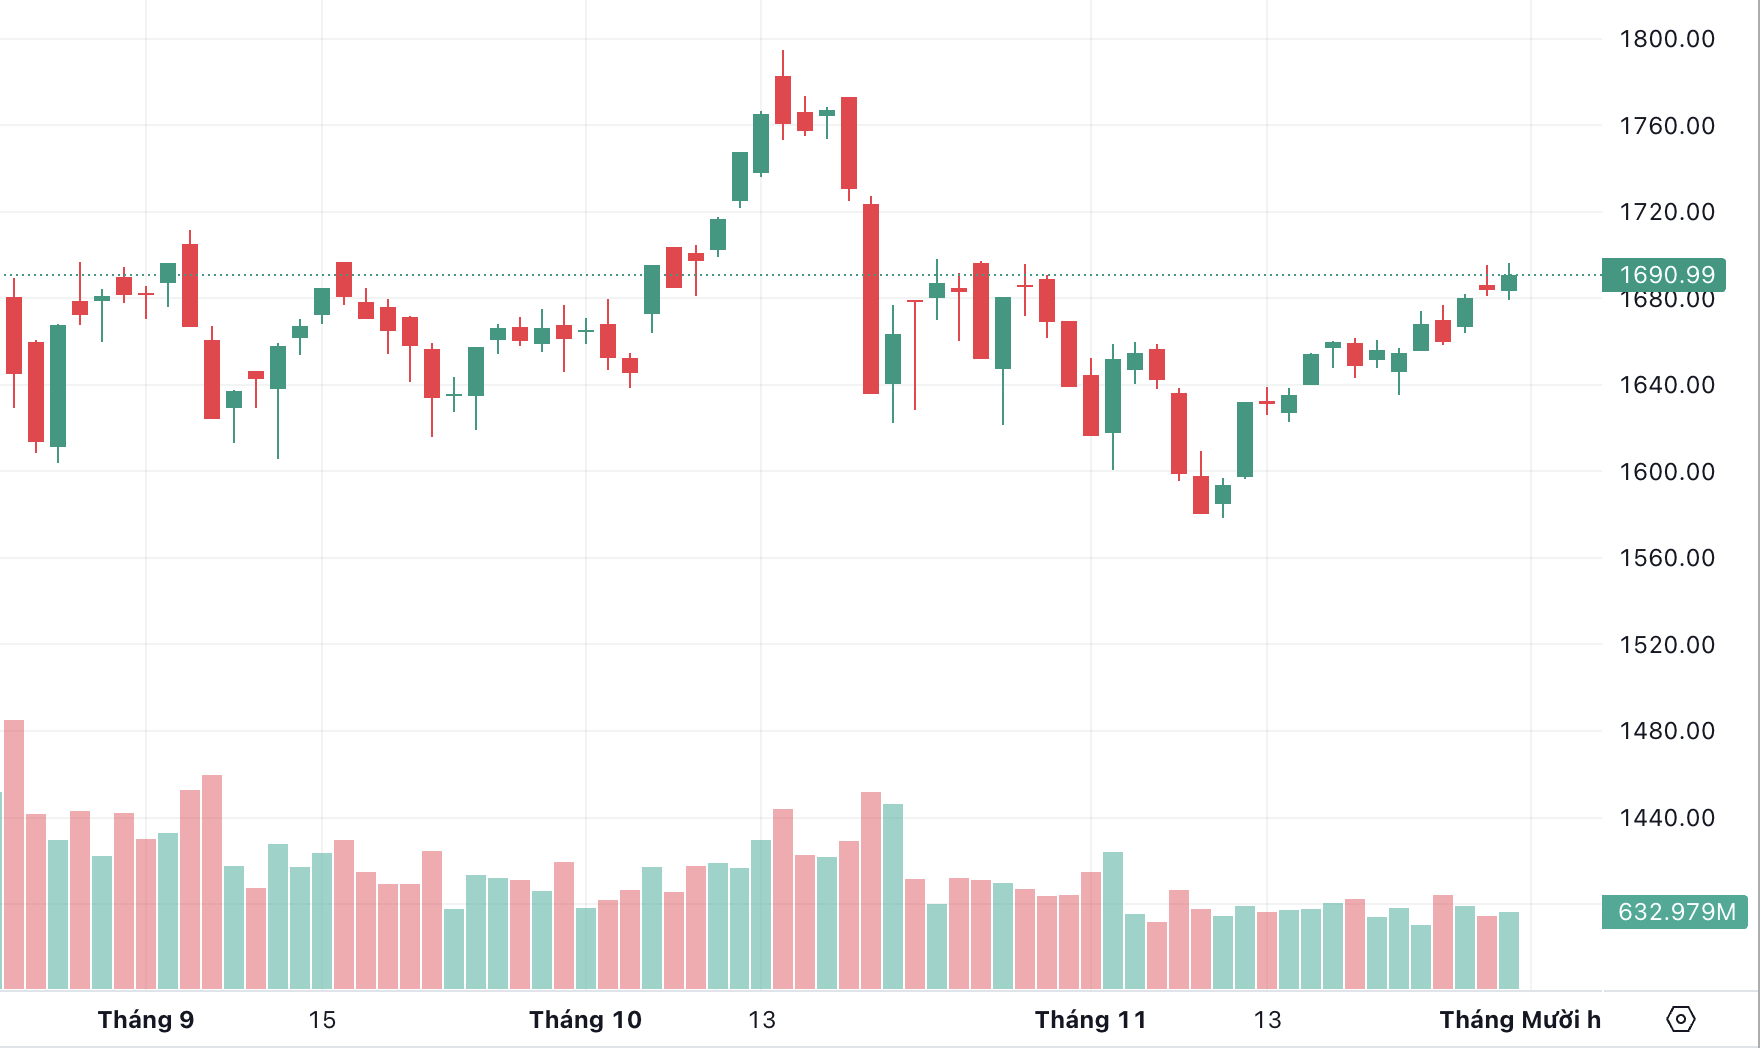Click the 15 date label on time axis
The width and height of the screenshot is (1760, 1048).
(x=322, y=1020)
